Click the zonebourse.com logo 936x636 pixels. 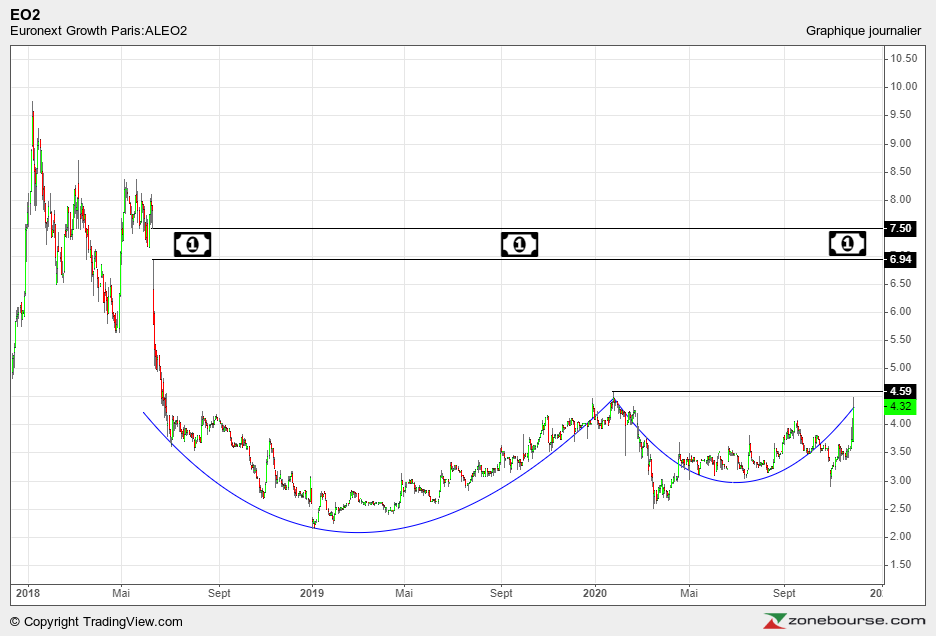844,620
